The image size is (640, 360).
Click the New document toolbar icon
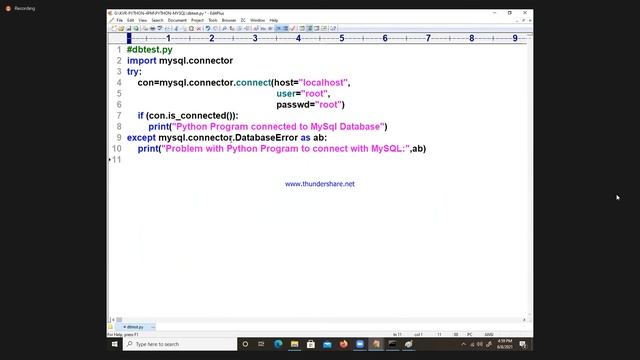[x=114, y=28]
